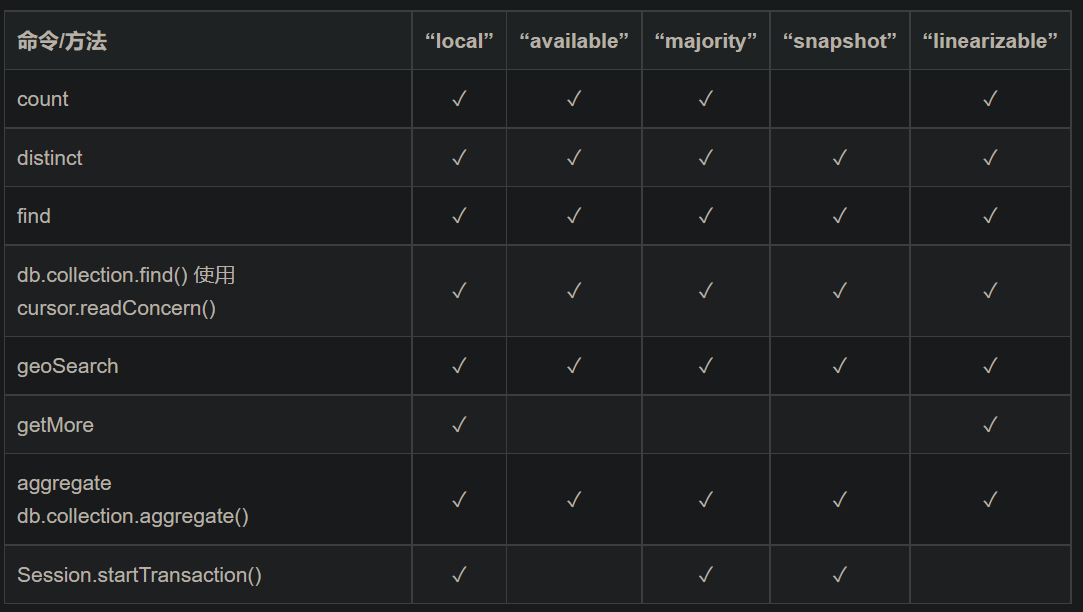
Task: Click Session.startTransaction() checkmark under "snapshot"
Action: [840, 574]
